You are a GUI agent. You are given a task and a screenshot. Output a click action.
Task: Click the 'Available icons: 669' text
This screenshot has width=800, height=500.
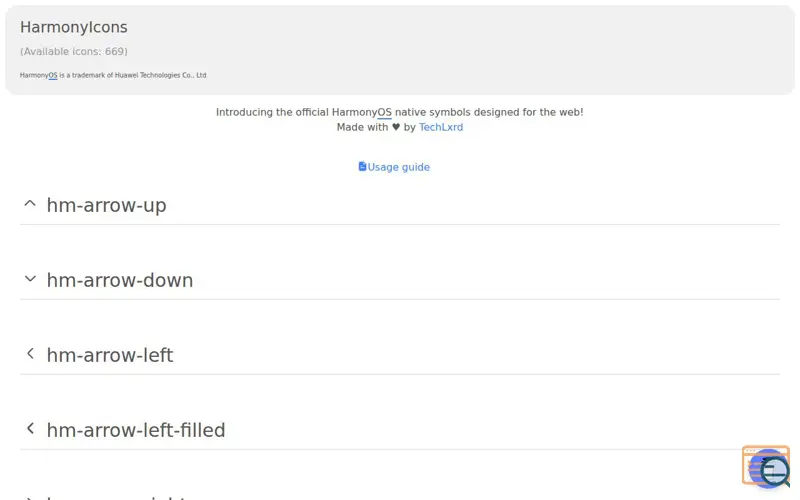coord(73,52)
